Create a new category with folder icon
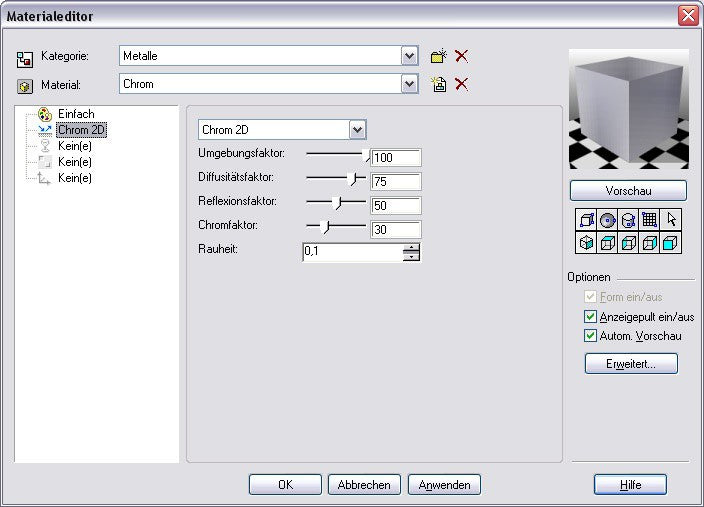This screenshot has height=507, width=704. pos(438,56)
